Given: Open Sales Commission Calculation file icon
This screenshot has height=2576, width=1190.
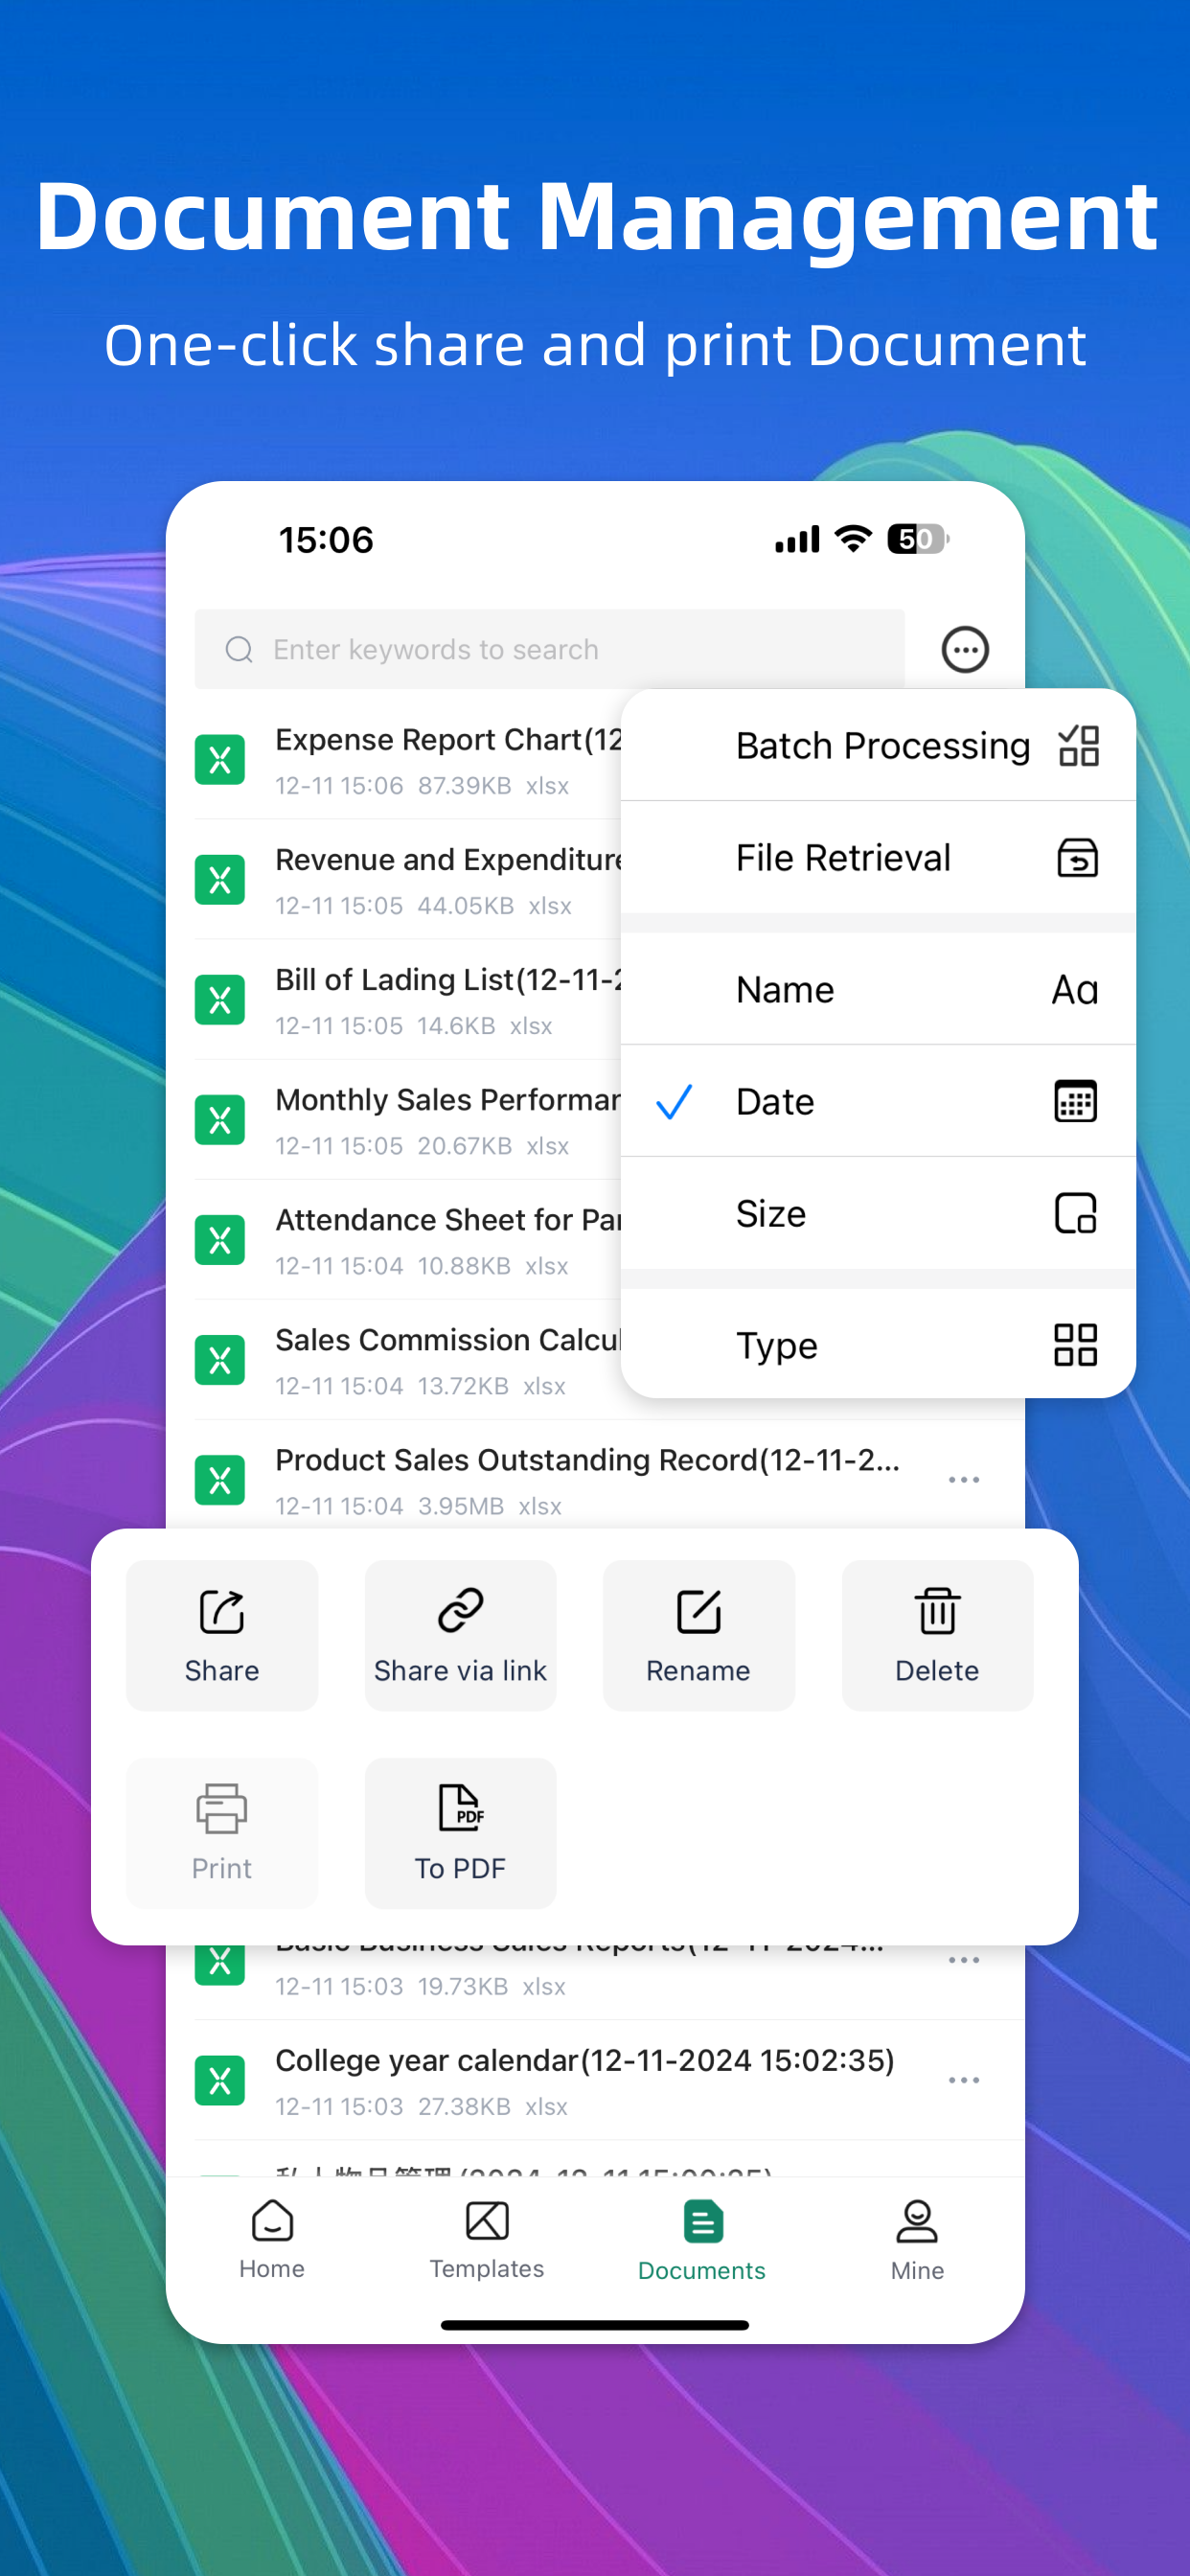Looking at the screenshot, I should pos(220,1360).
